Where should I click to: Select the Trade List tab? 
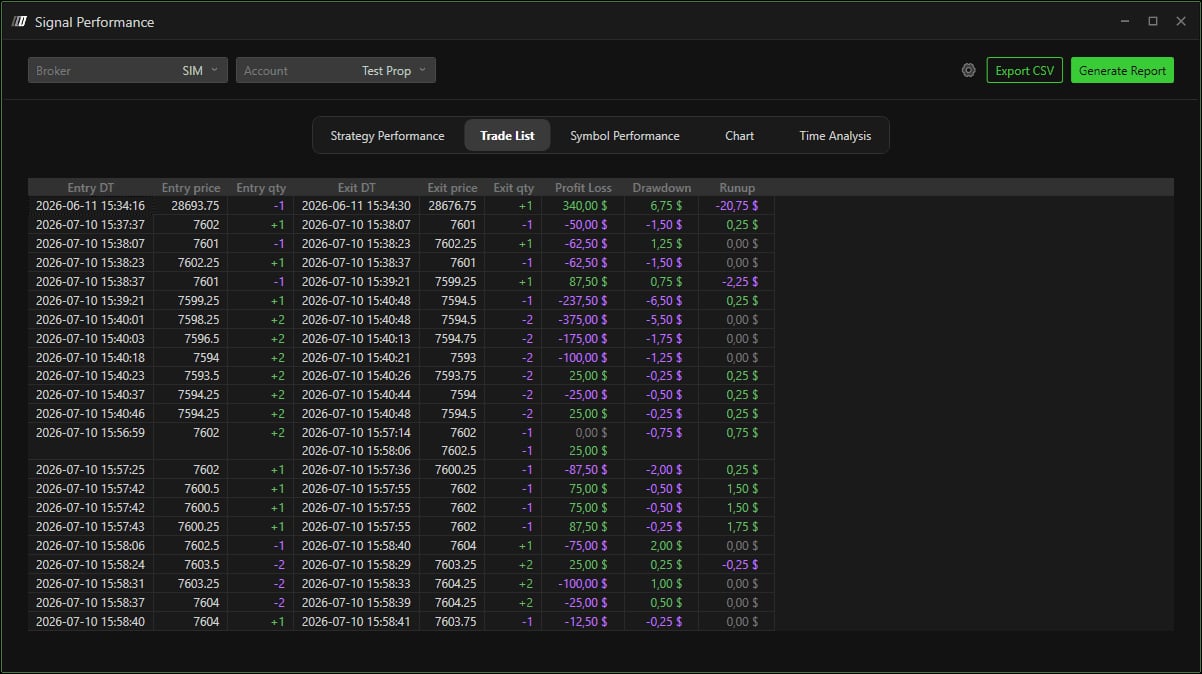507,135
